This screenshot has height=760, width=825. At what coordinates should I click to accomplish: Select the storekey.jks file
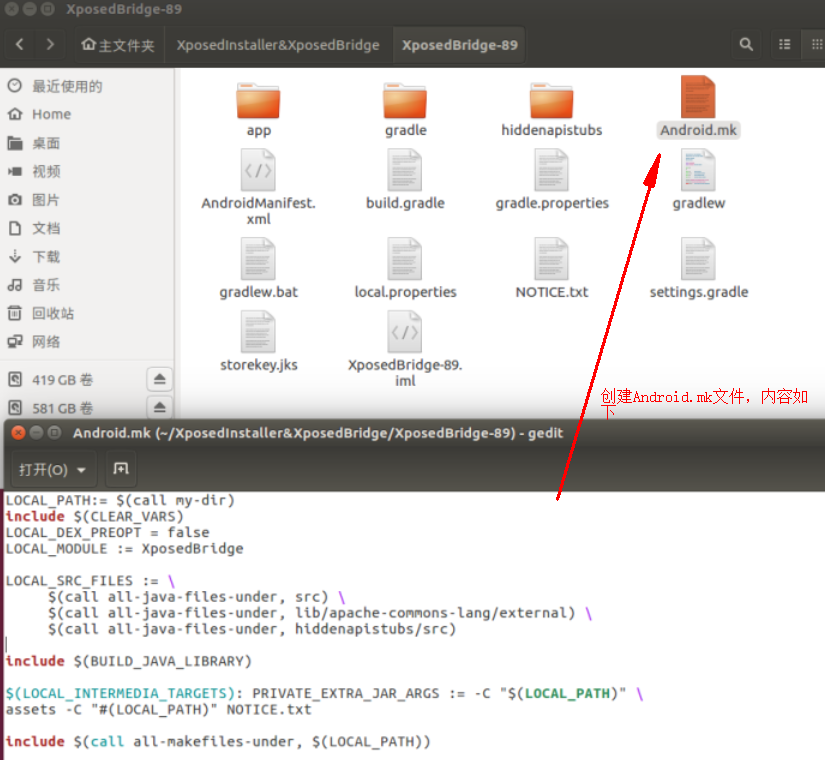(x=258, y=341)
